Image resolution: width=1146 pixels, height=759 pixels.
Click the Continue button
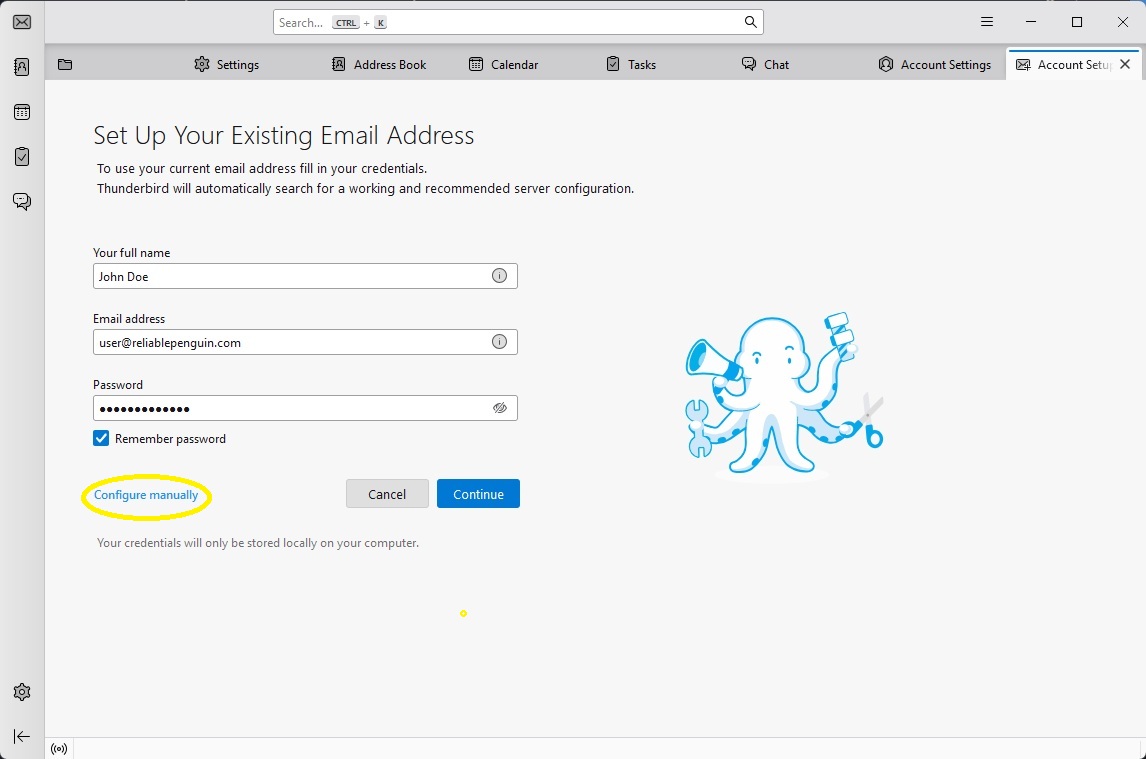point(478,494)
